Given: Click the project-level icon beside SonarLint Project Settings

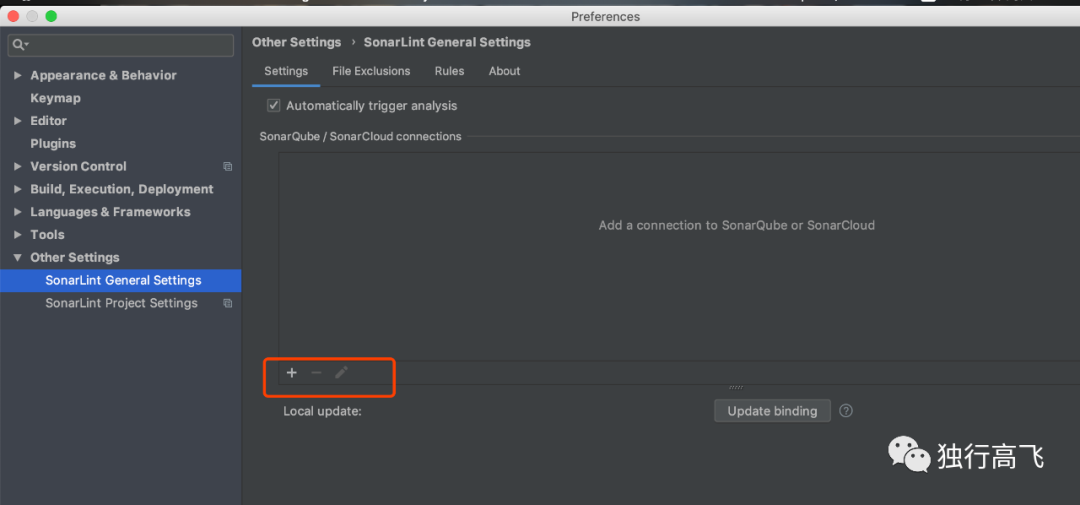Looking at the screenshot, I should [x=227, y=303].
